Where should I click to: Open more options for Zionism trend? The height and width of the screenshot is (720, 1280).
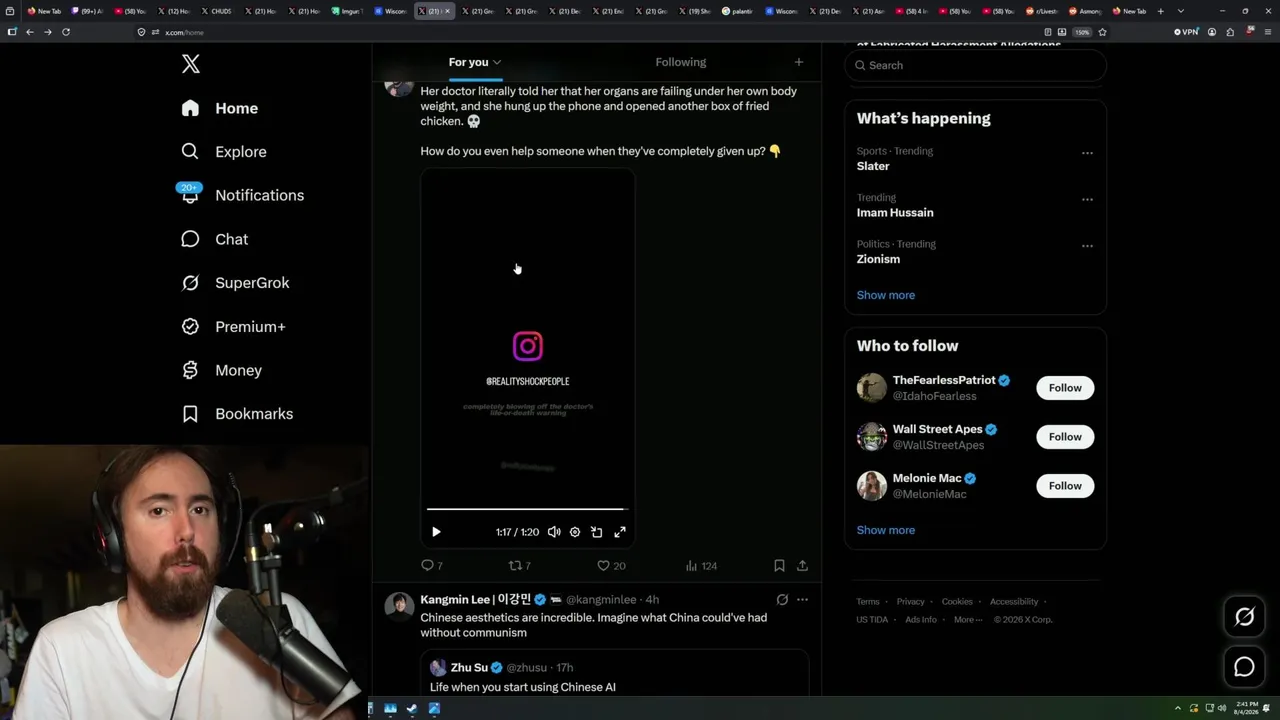(x=1087, y=246)
